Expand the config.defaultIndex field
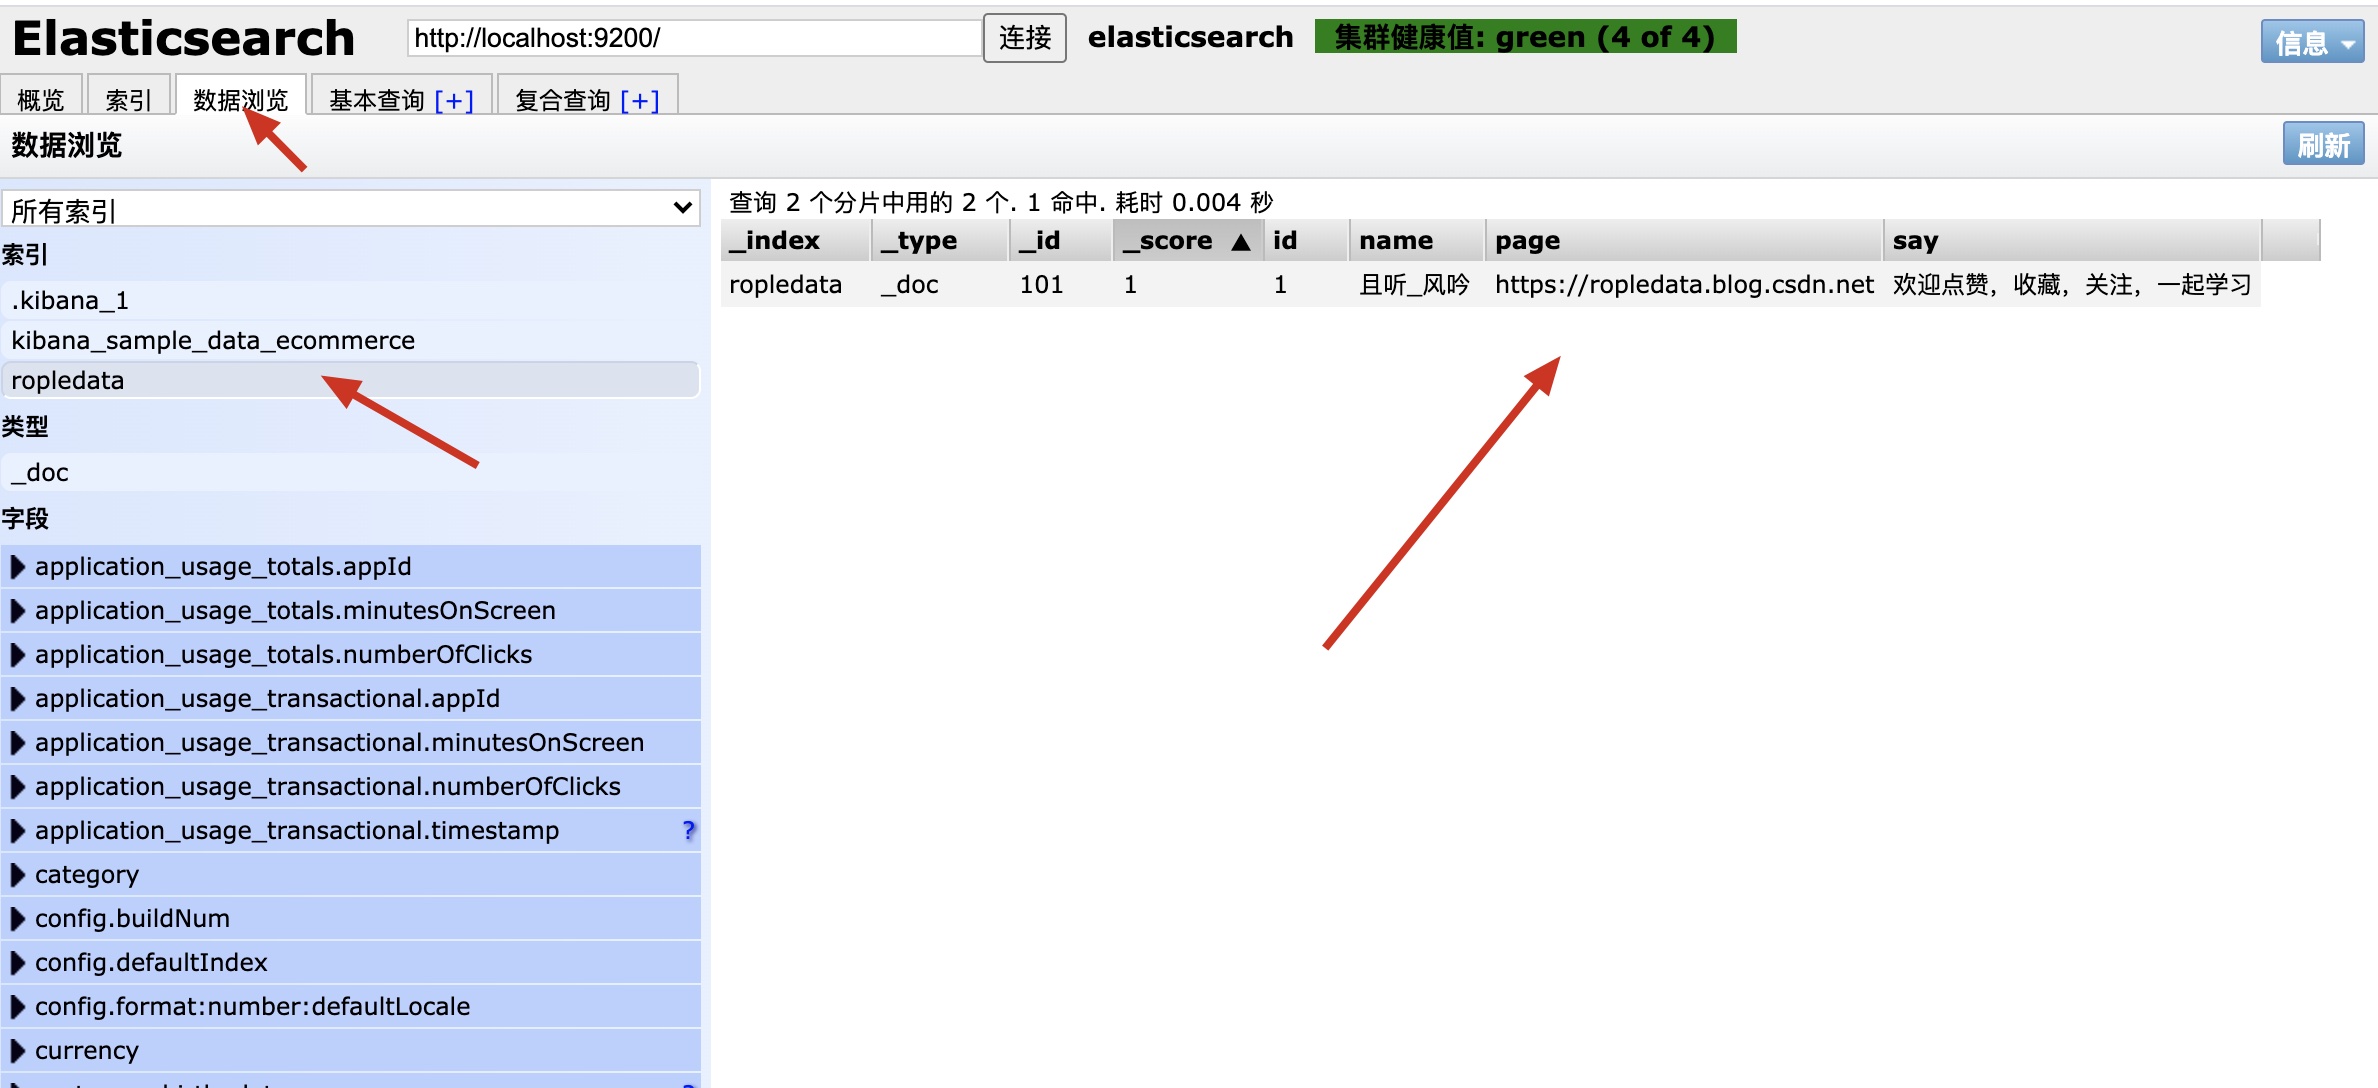Image resolution: width=2378 pixels, height=1088 pixels. [351, 962]
